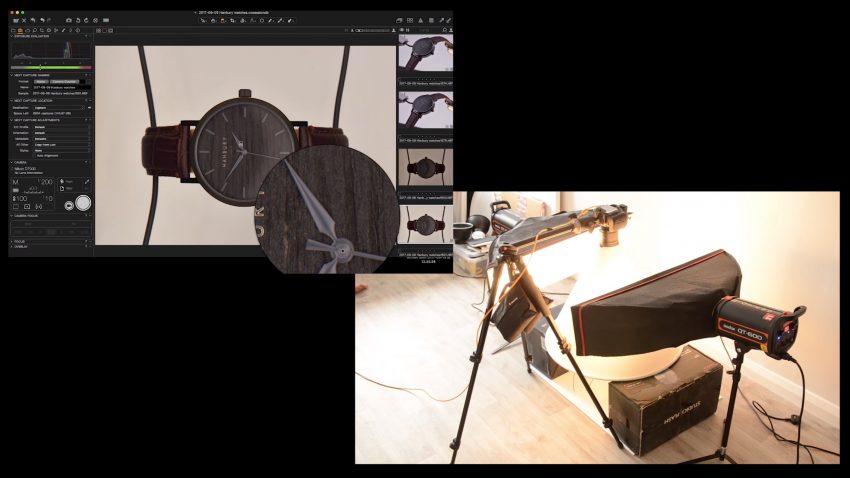Click the Auto Adjust circular icon
The width and height of the screenshot is (850, 478).
click(x=95, y=21)
